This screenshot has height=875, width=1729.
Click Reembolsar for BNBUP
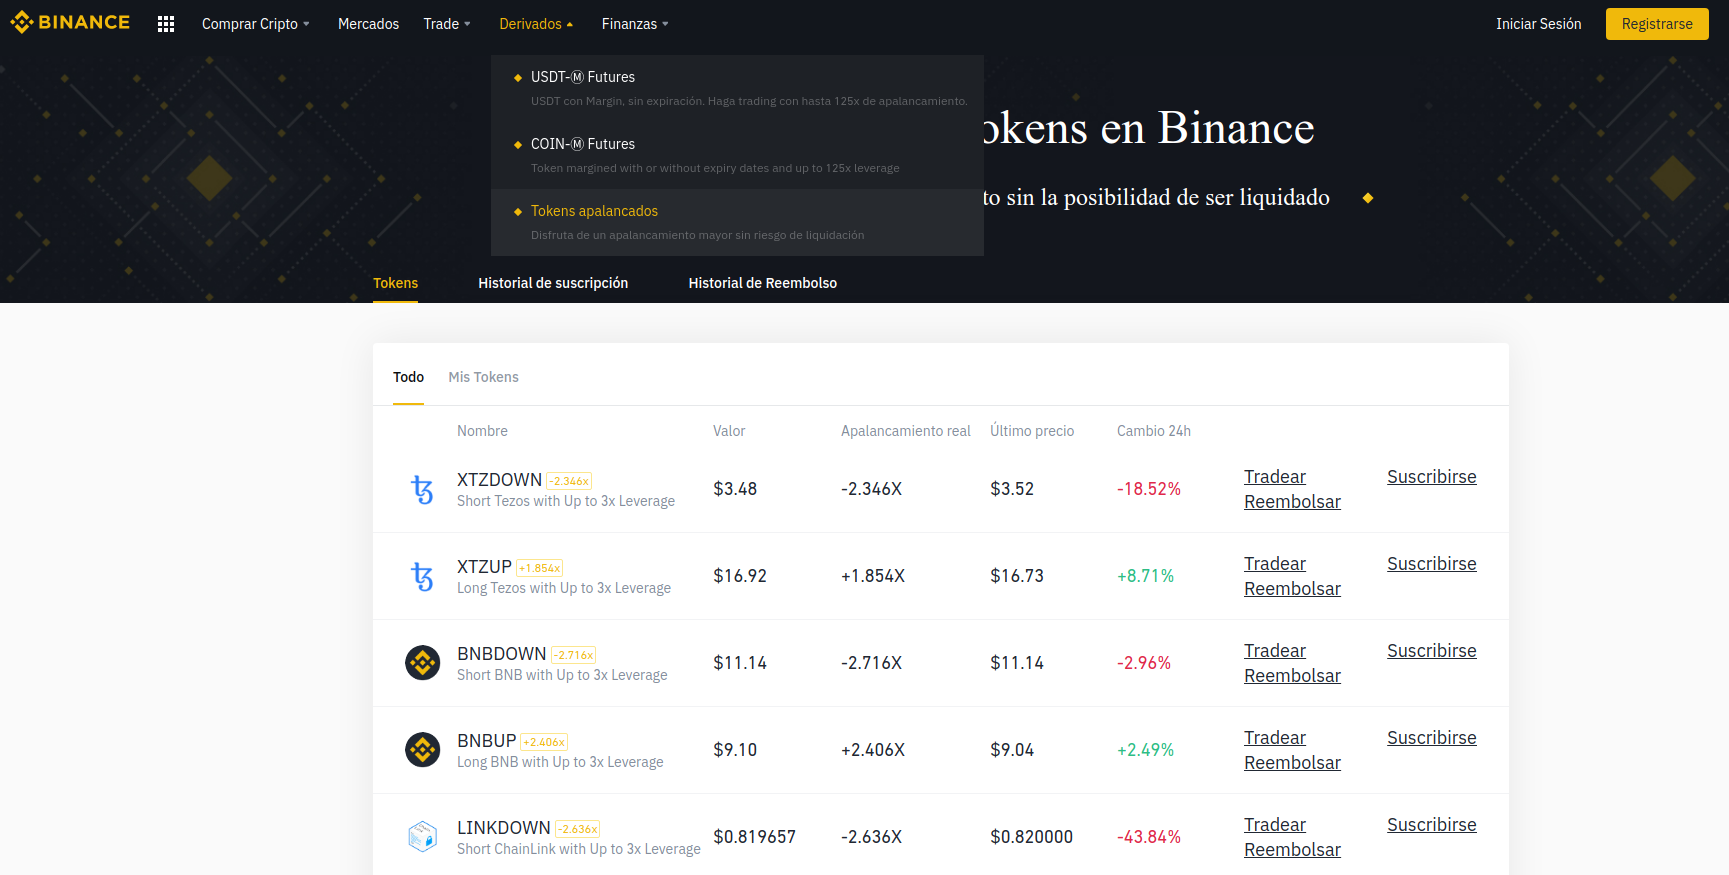coord(1292,763)
